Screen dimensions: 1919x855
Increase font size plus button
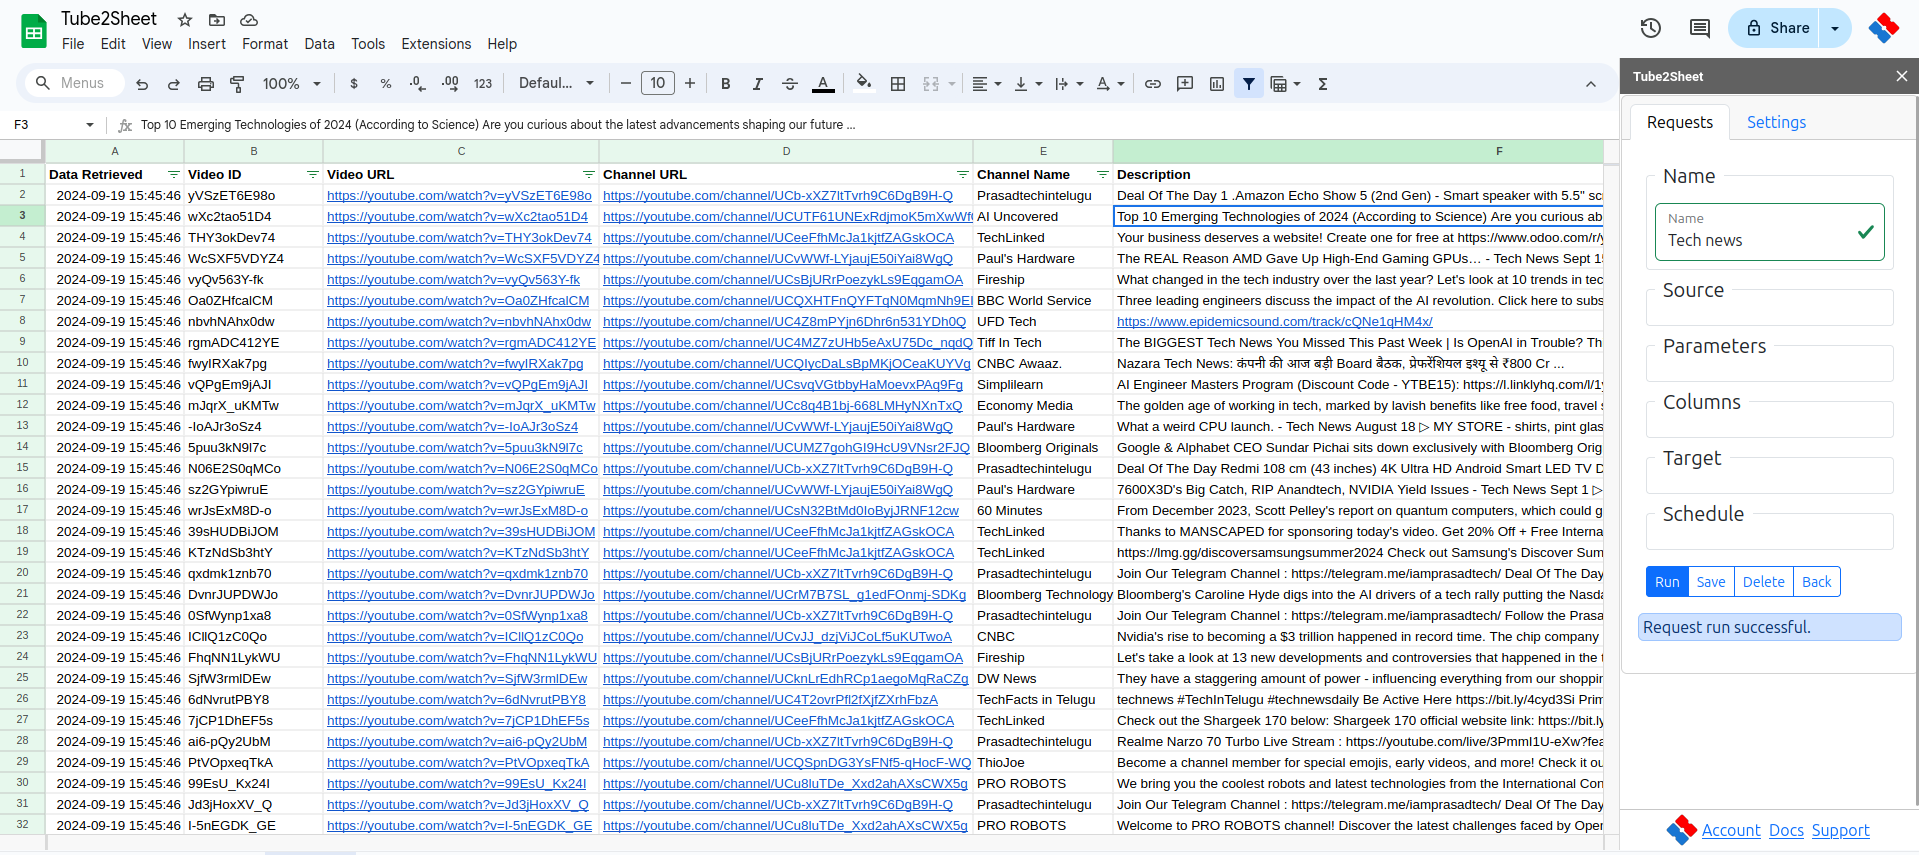tap(690, 84)
